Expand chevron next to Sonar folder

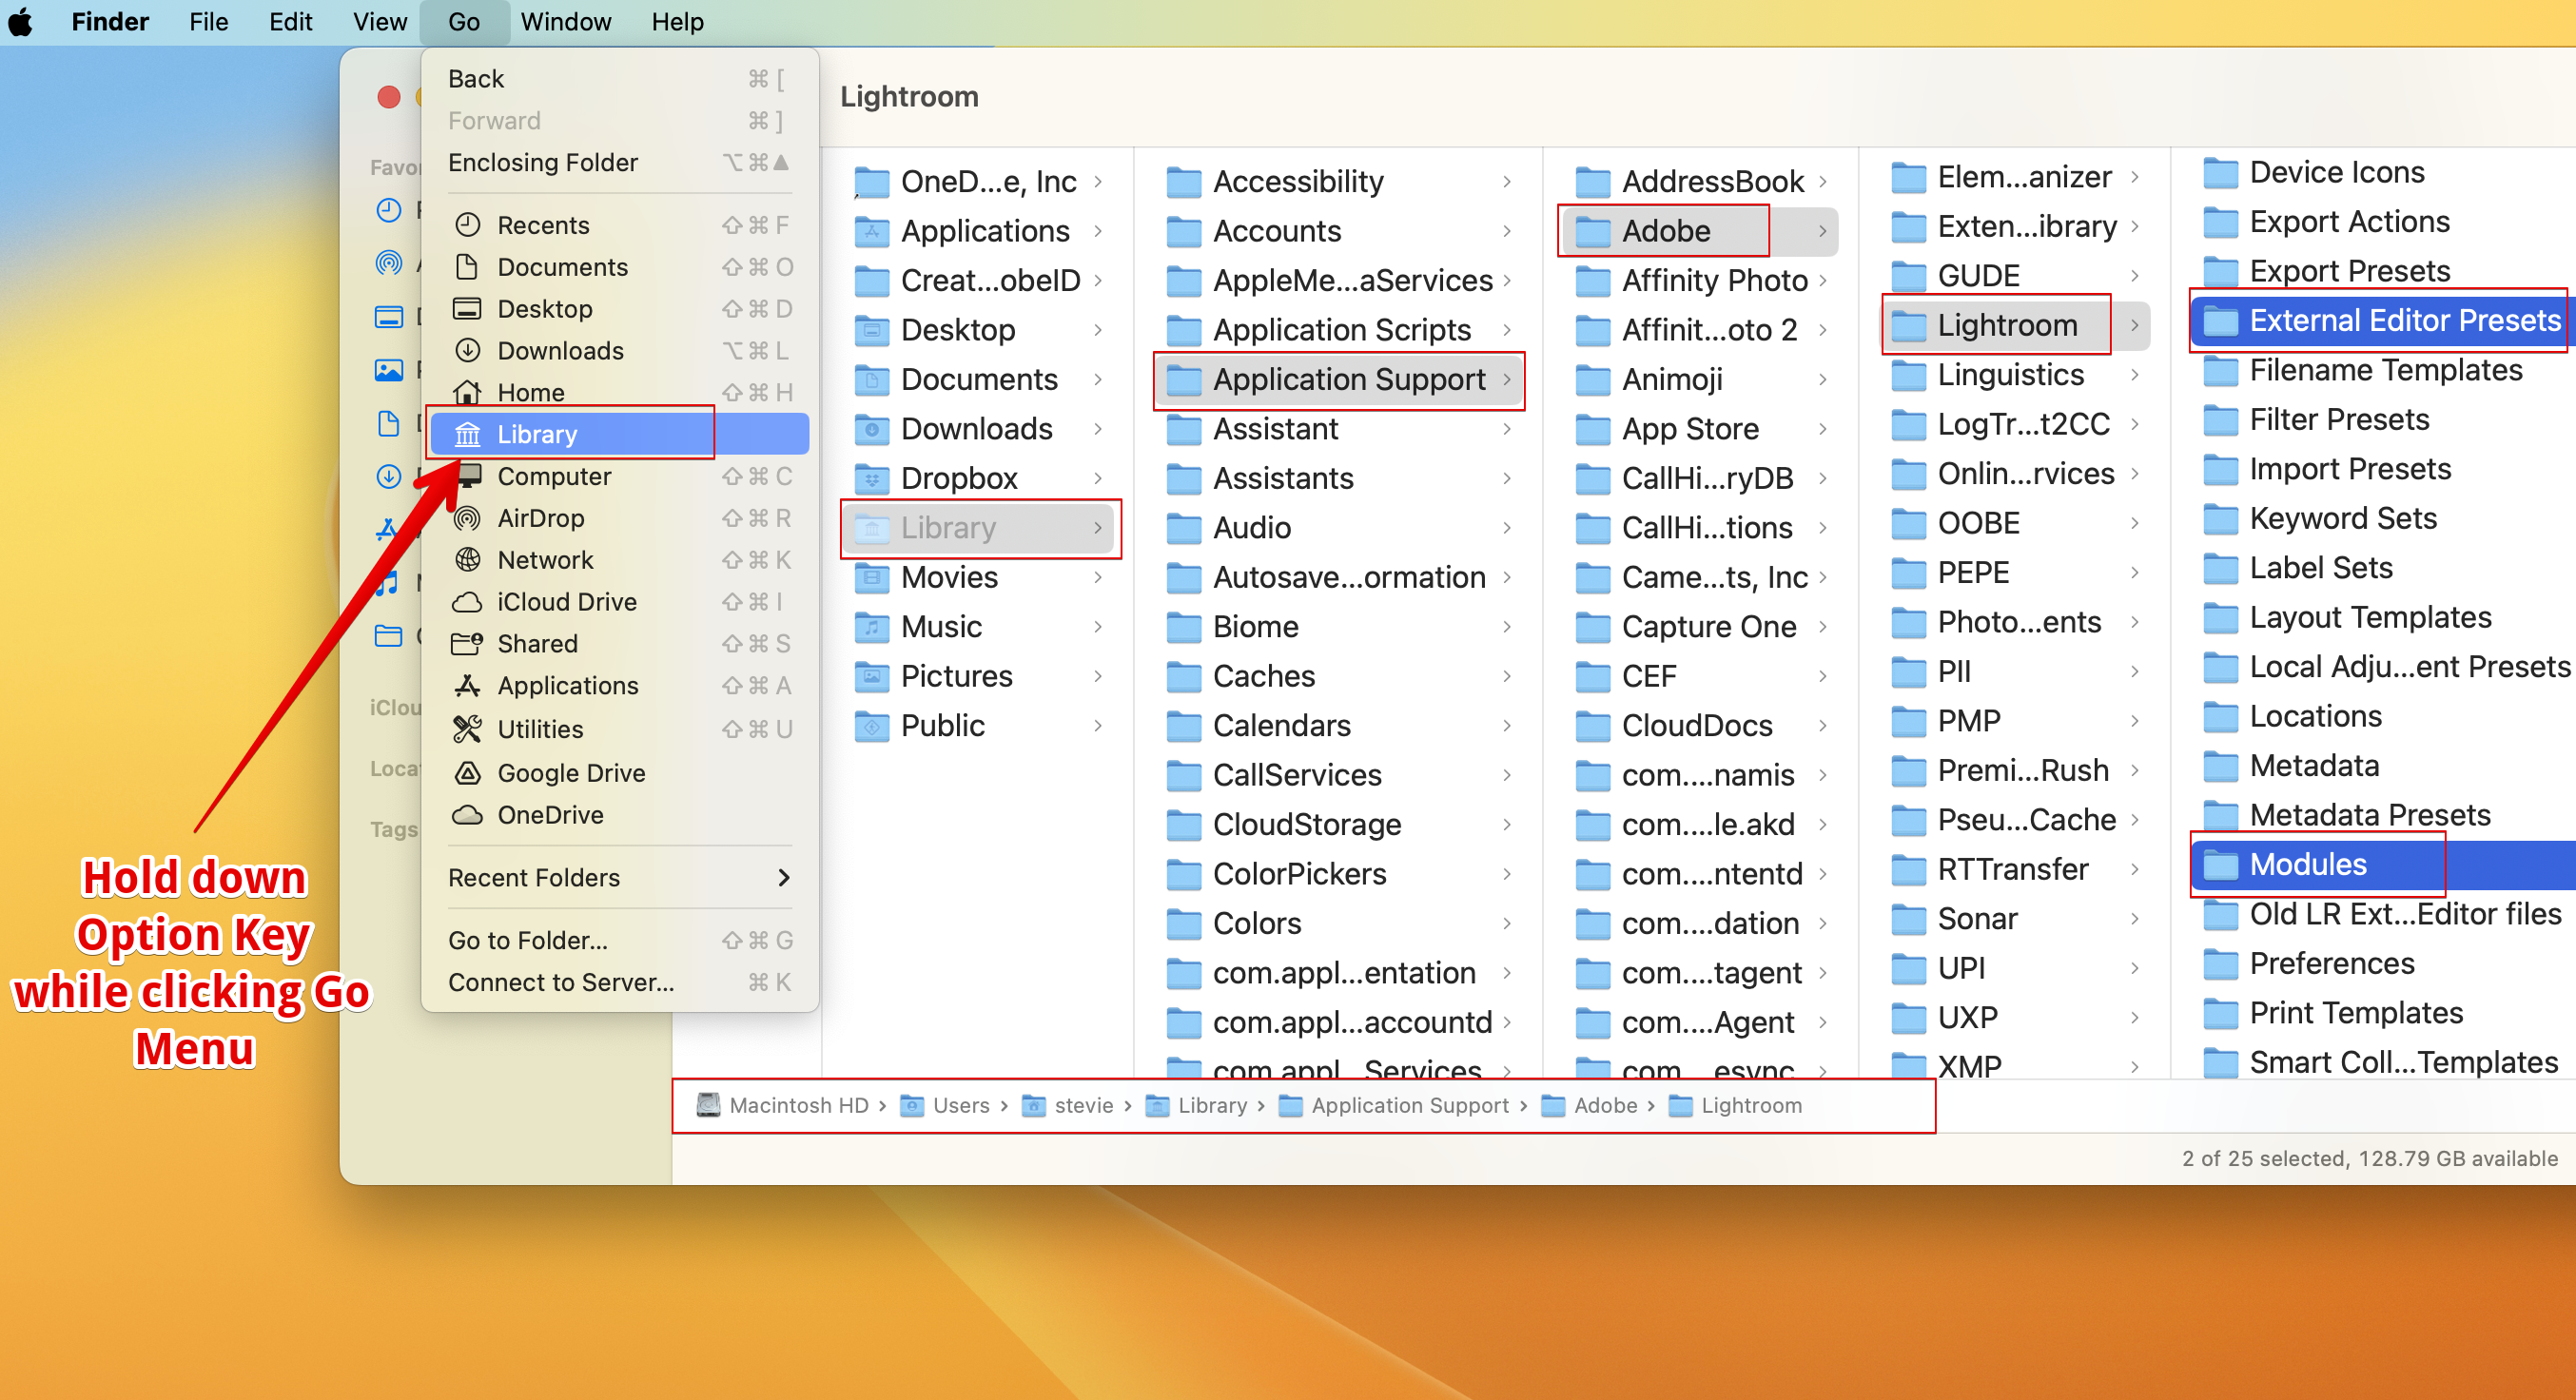(x=2134, y=918)
